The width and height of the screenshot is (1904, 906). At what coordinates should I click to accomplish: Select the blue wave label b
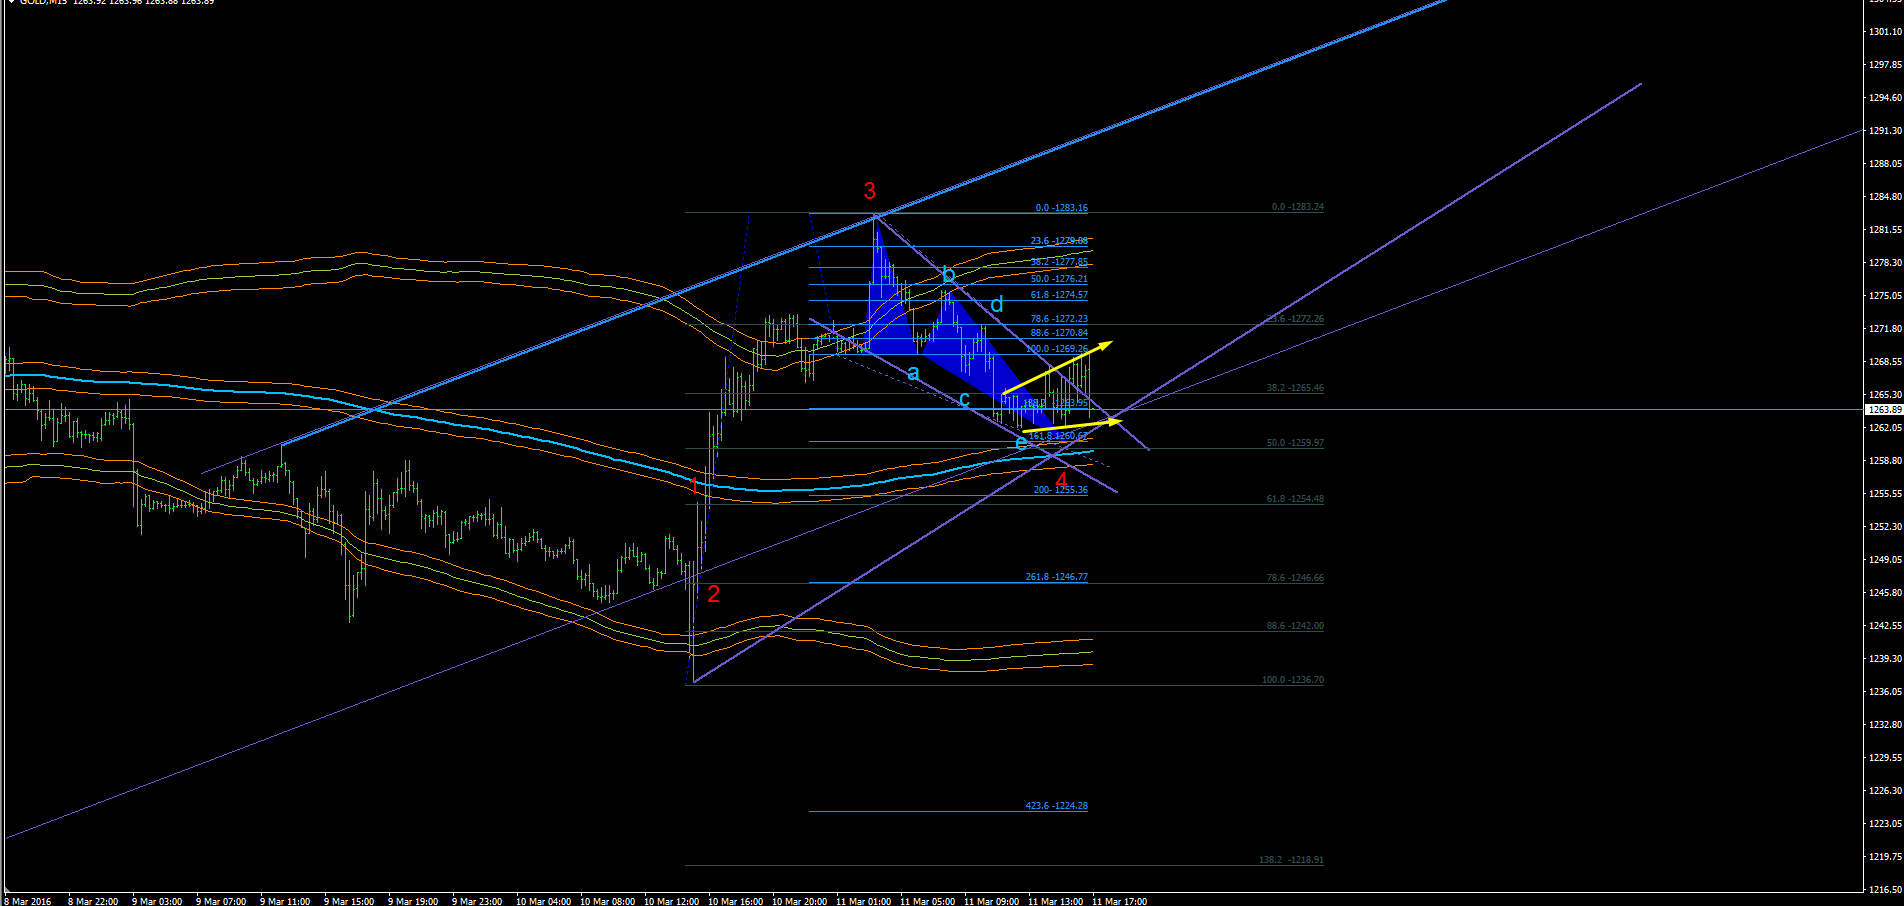click(949, 275)
